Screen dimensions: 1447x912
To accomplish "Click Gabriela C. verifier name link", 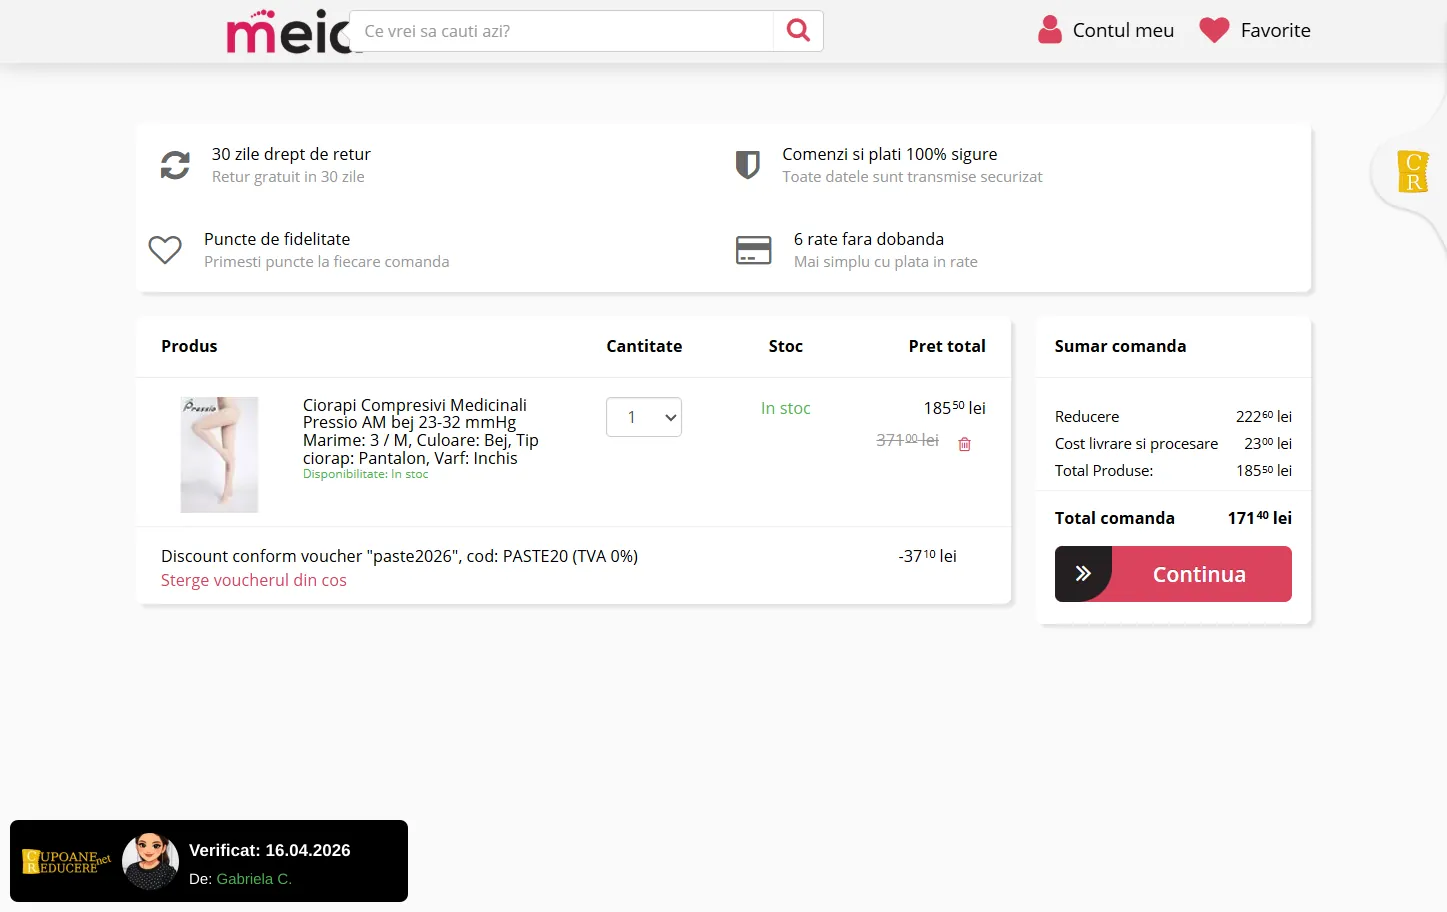I will (254, 879).
